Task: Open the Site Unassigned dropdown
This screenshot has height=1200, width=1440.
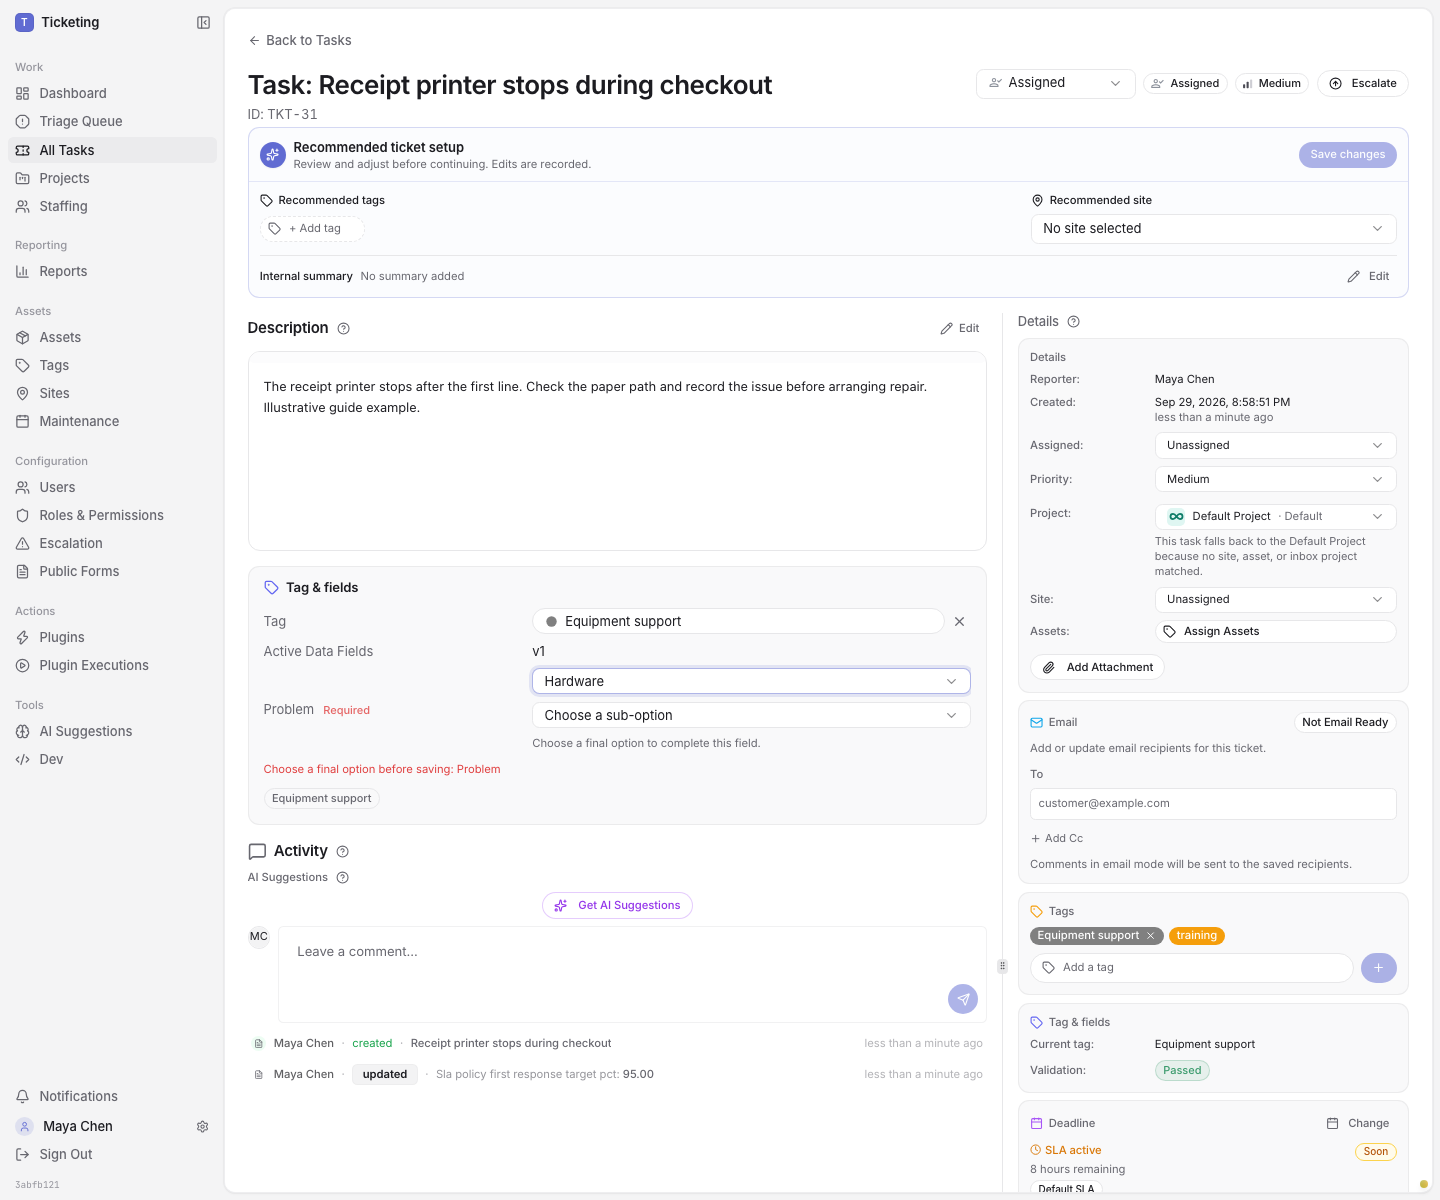Action: [x=1275, y=599]
